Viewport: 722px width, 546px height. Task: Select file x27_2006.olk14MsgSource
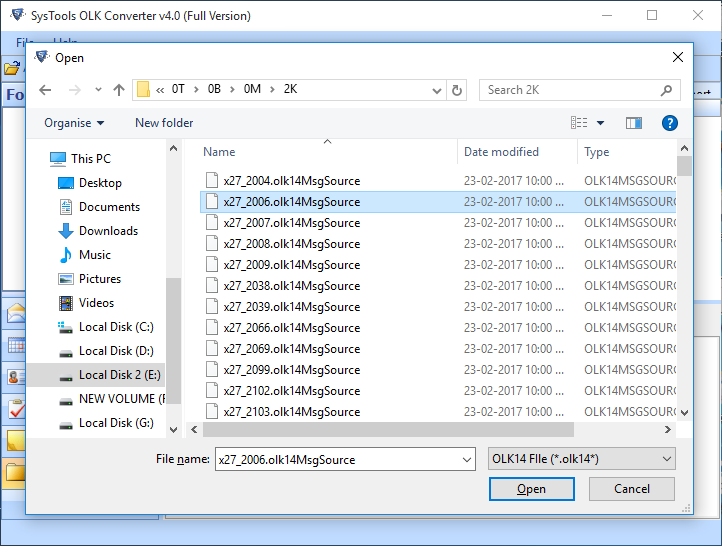[438, 202]
